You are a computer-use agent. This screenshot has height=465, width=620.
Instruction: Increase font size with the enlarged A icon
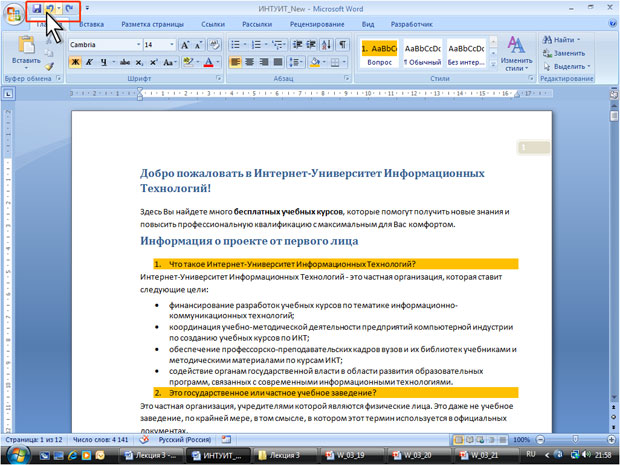pyautogui.click(x=185, y=45)
